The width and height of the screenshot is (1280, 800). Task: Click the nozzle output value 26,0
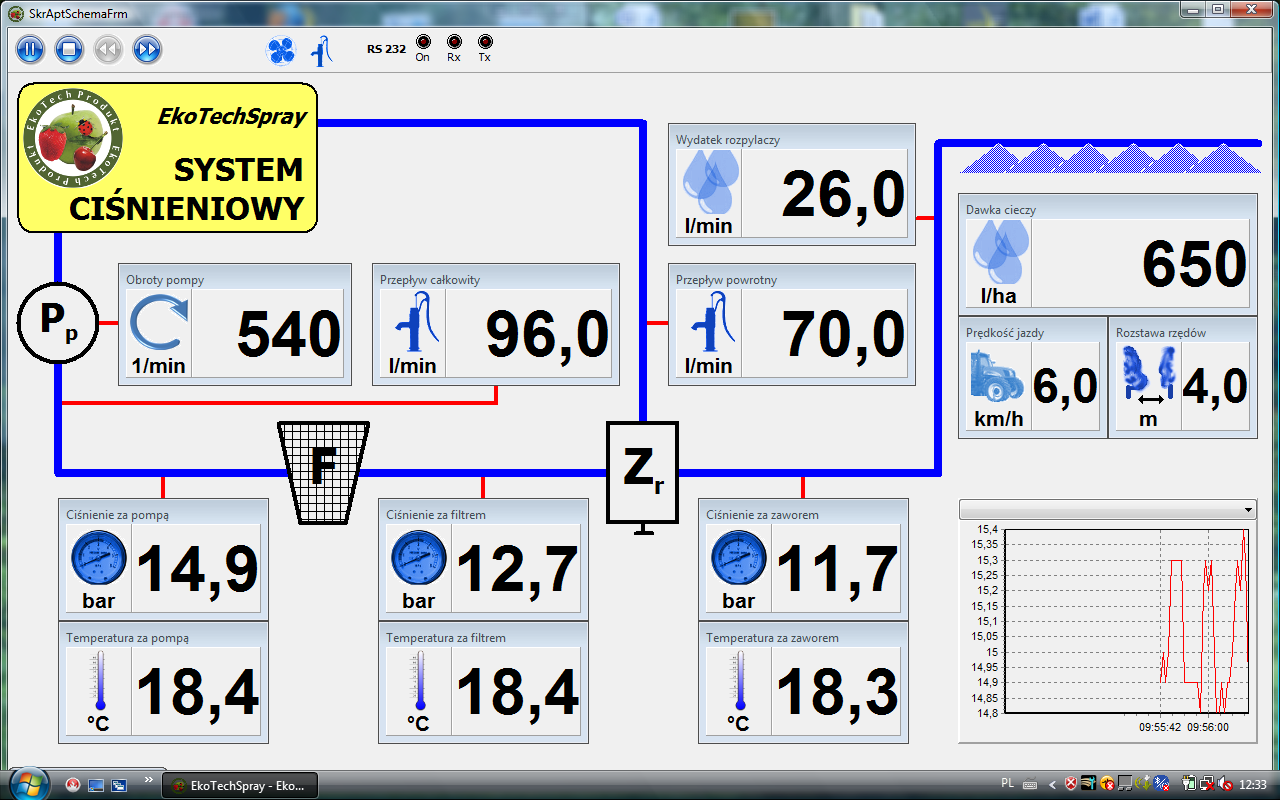844,194
